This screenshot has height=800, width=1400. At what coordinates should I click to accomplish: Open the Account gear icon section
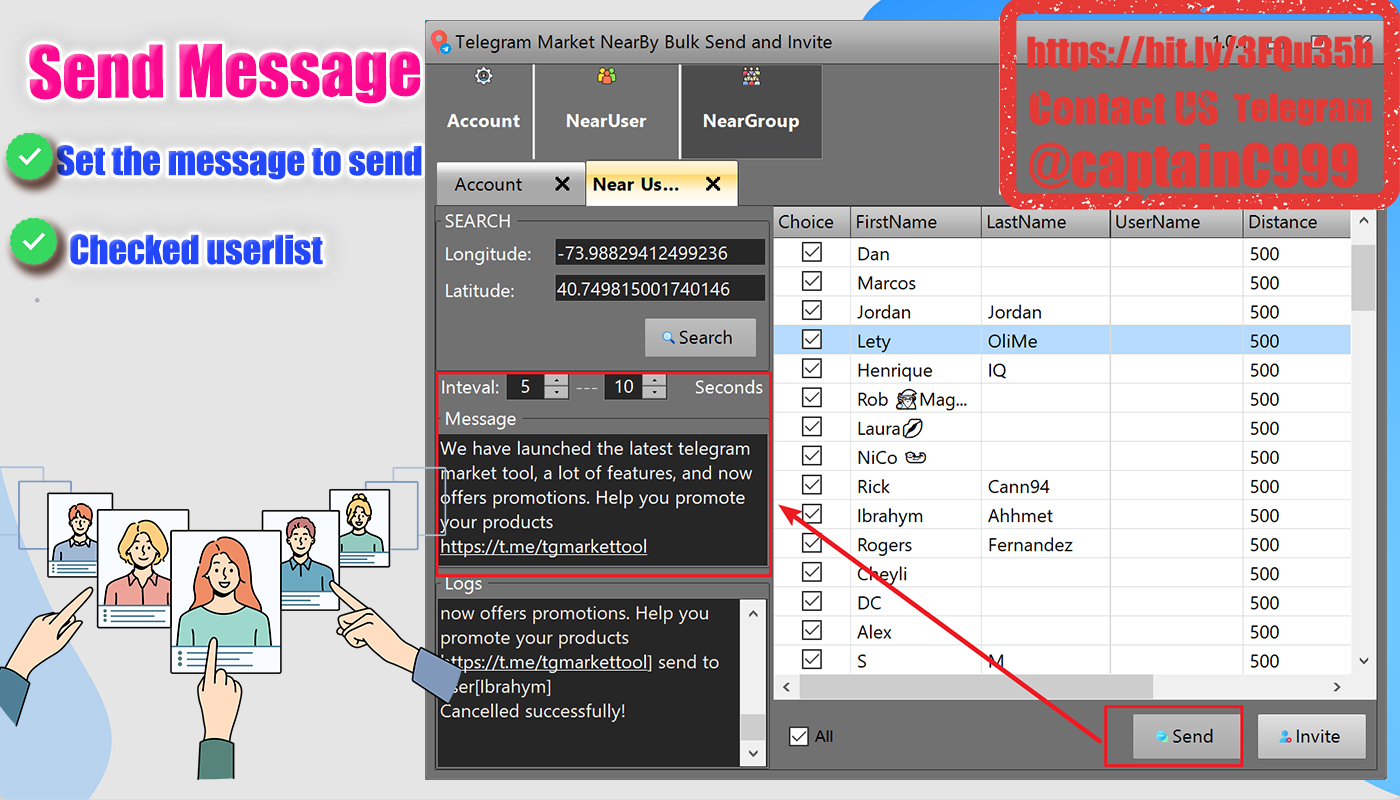click(483, 76)
